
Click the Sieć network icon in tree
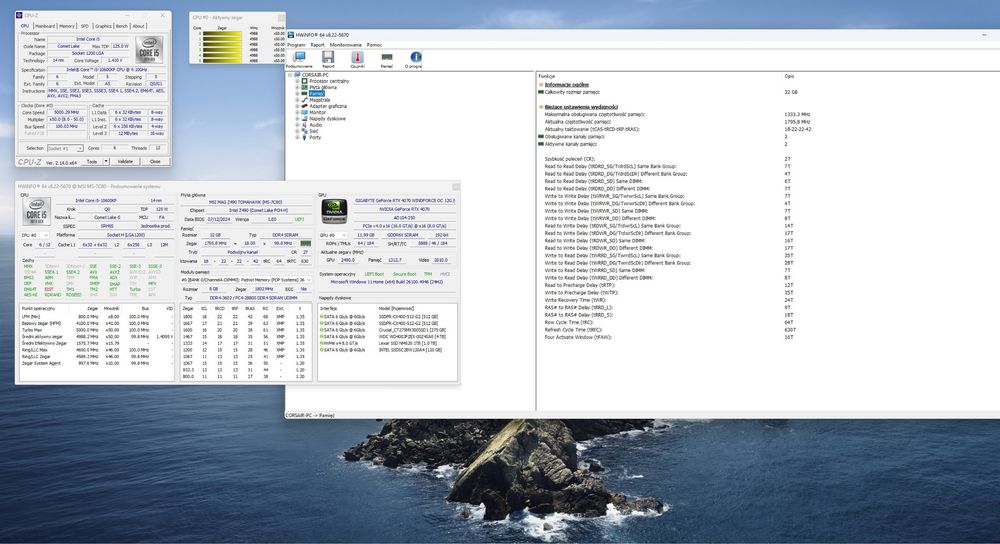[x=304, y=131]
